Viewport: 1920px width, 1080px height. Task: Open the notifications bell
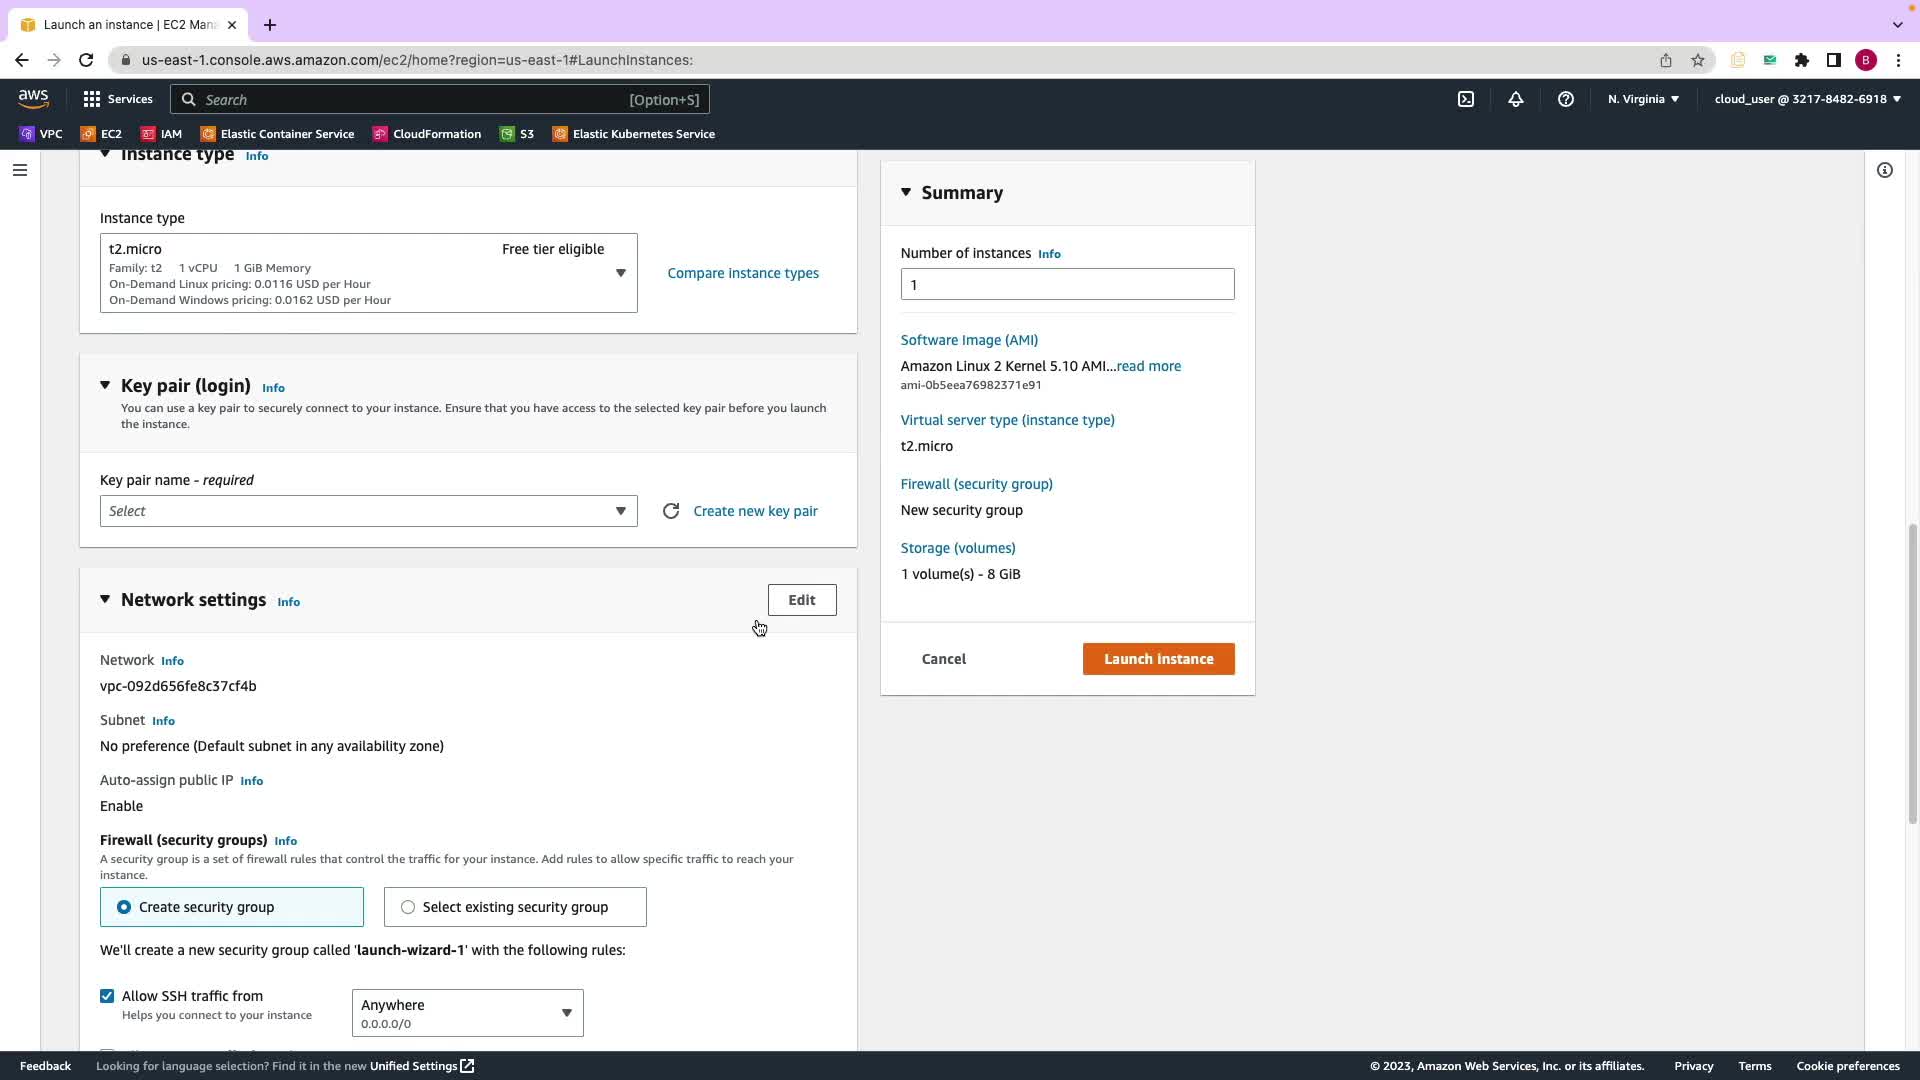[x=1516, y=99]
